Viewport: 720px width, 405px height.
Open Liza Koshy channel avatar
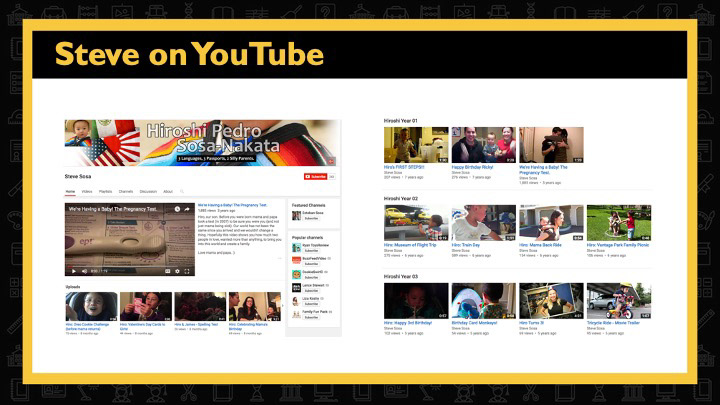click(296, 301)
